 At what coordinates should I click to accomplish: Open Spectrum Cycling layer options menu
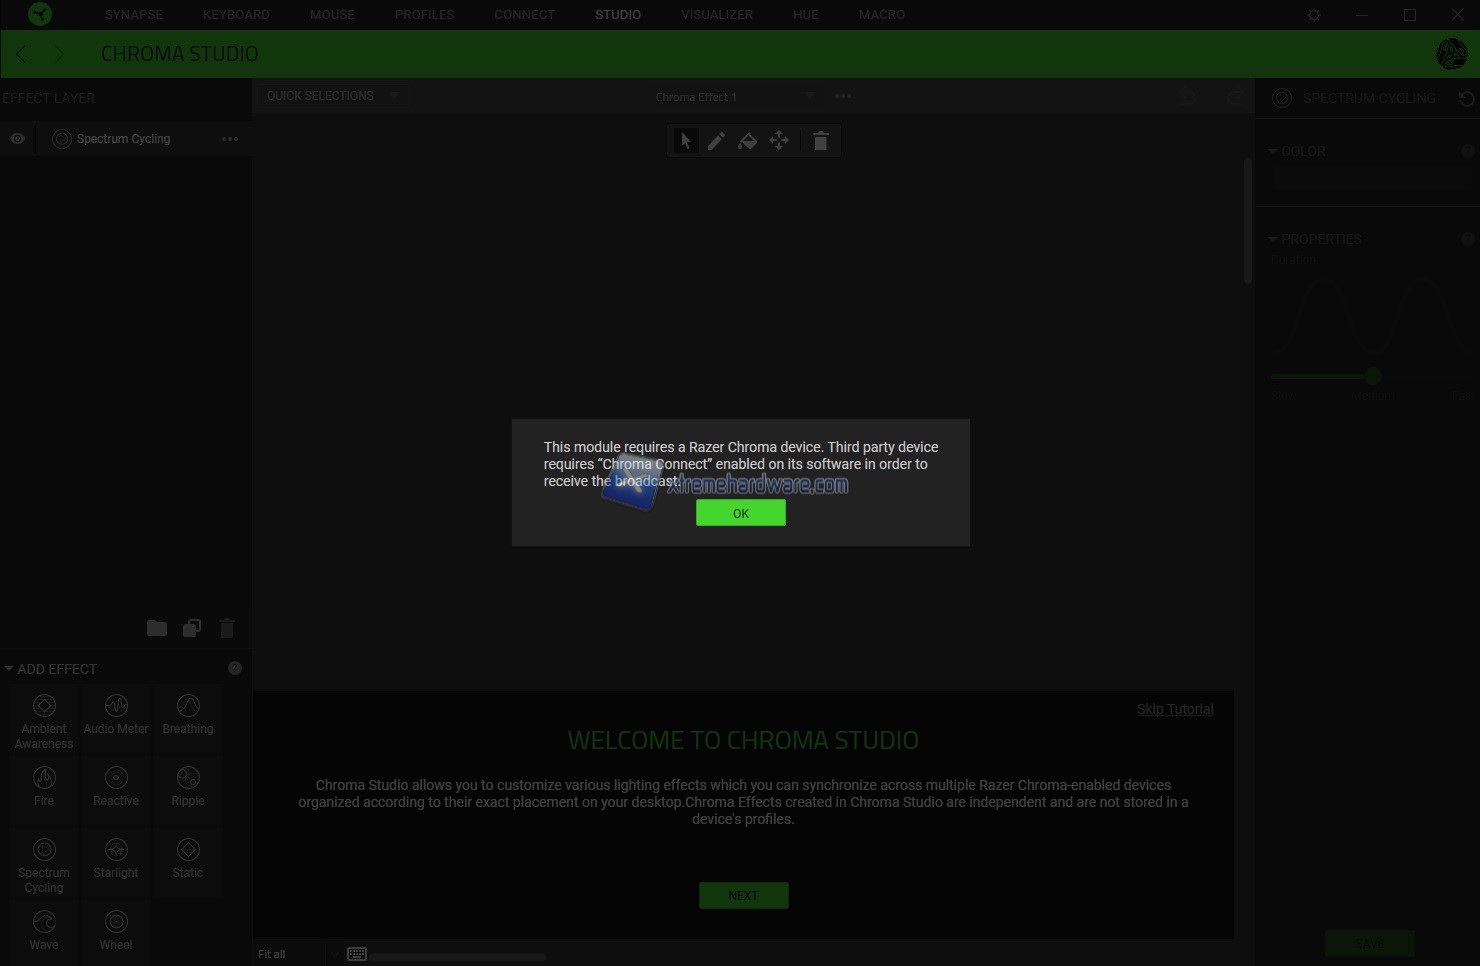(x=230, y=139)
